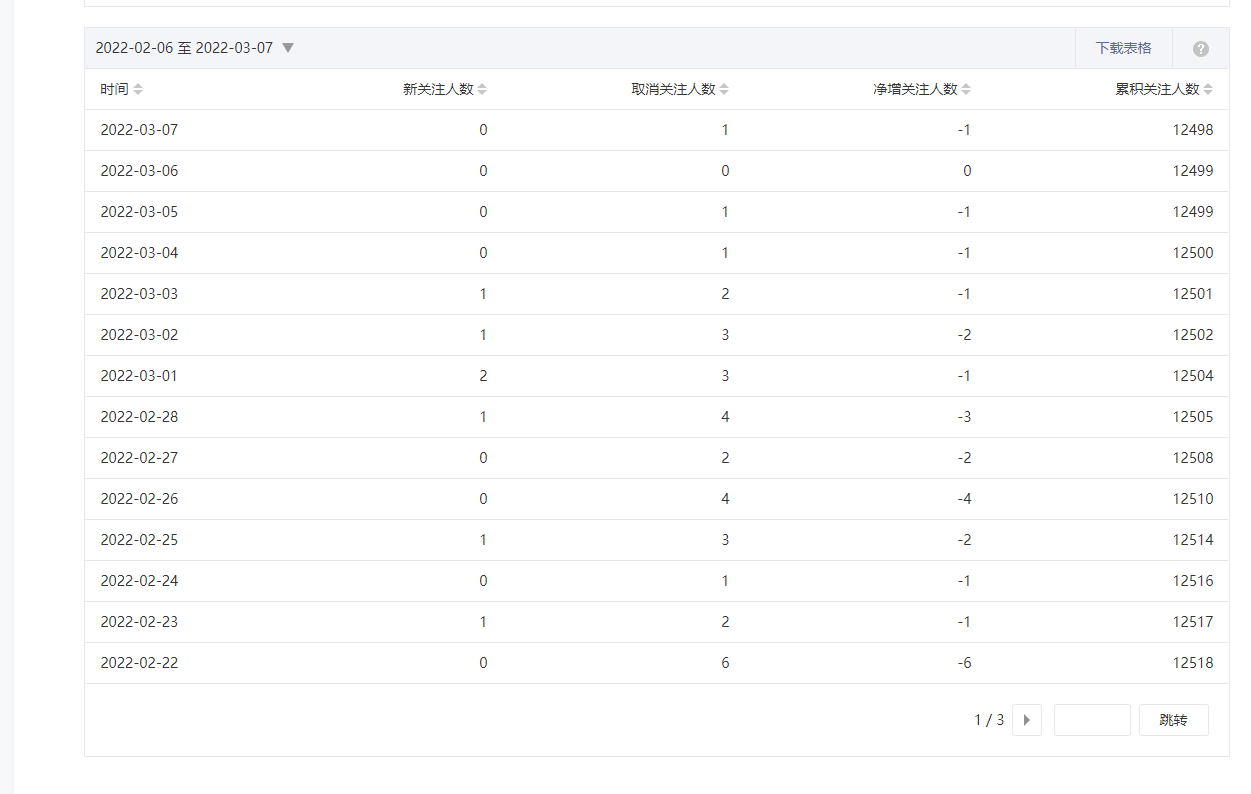Click the 2022-02-28 date cell

[139, 417]
